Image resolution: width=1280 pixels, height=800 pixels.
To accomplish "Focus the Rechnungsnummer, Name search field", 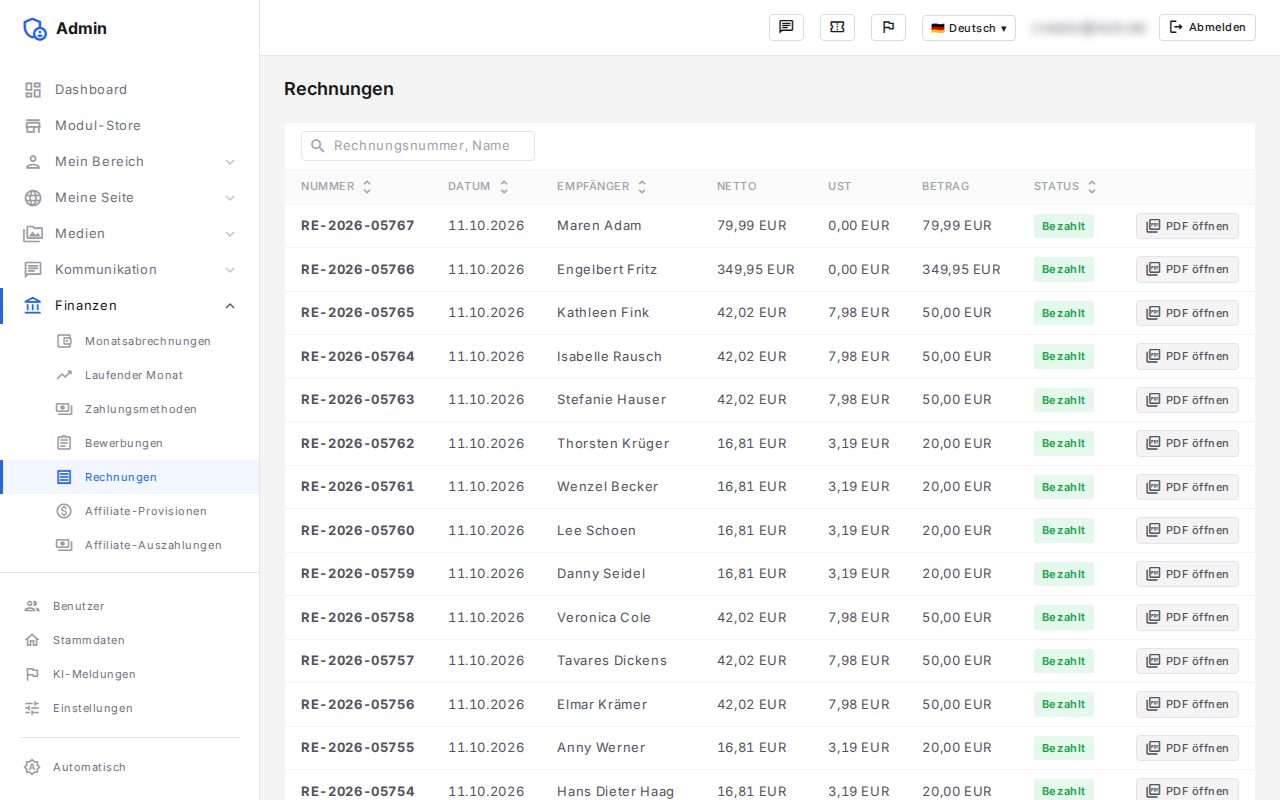I will (418, 146).
